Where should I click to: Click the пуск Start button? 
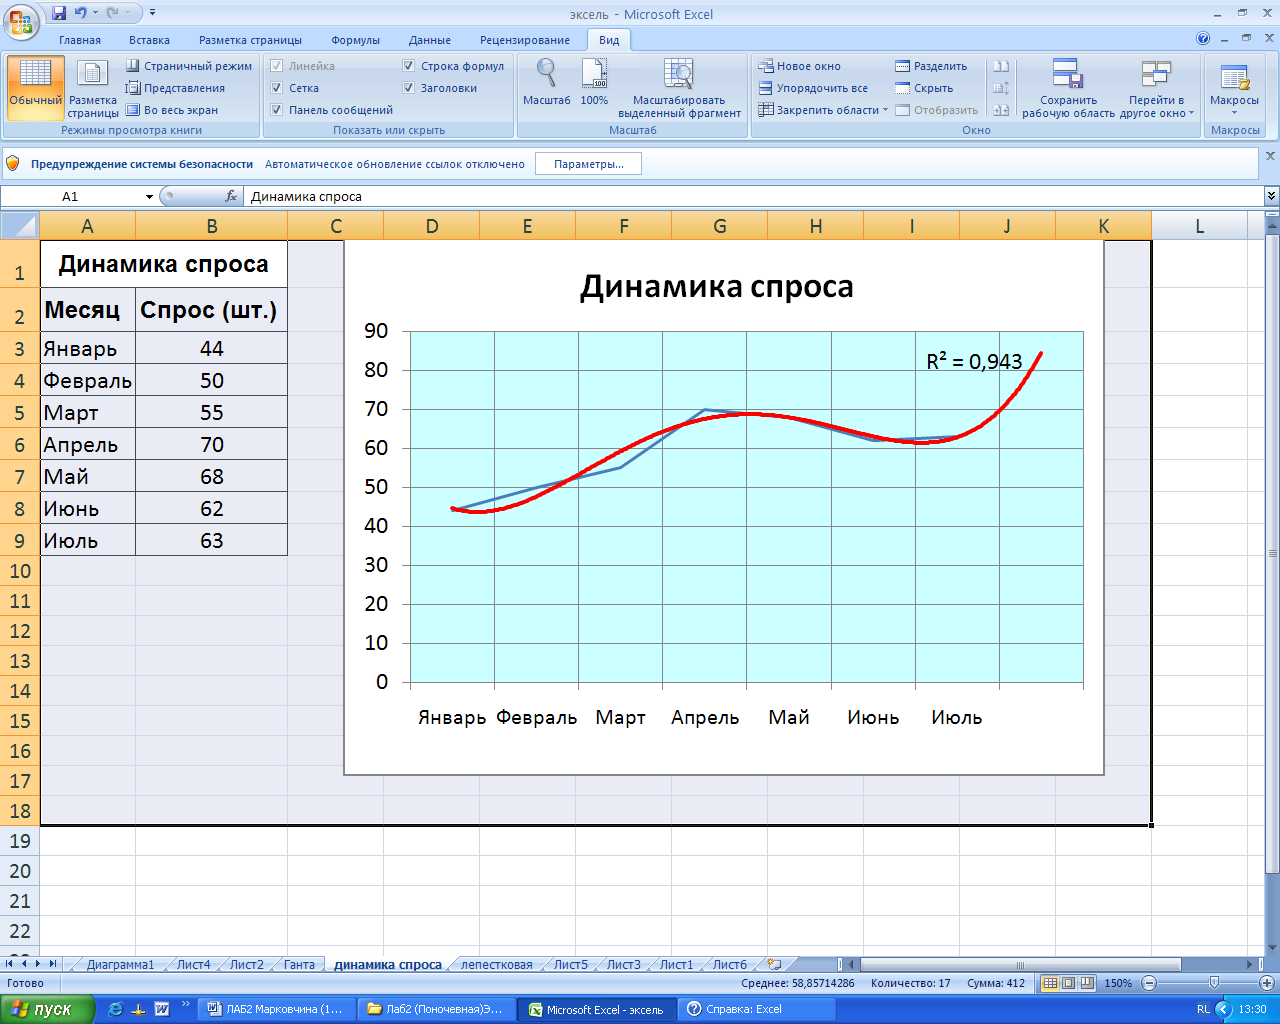point(47,1009)
